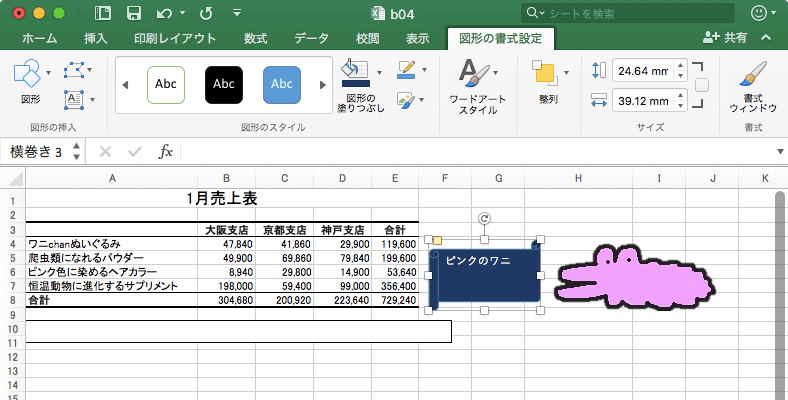Click the fx insert function icon
Viewport: 788px width, 400px height.
coord(165,152)
